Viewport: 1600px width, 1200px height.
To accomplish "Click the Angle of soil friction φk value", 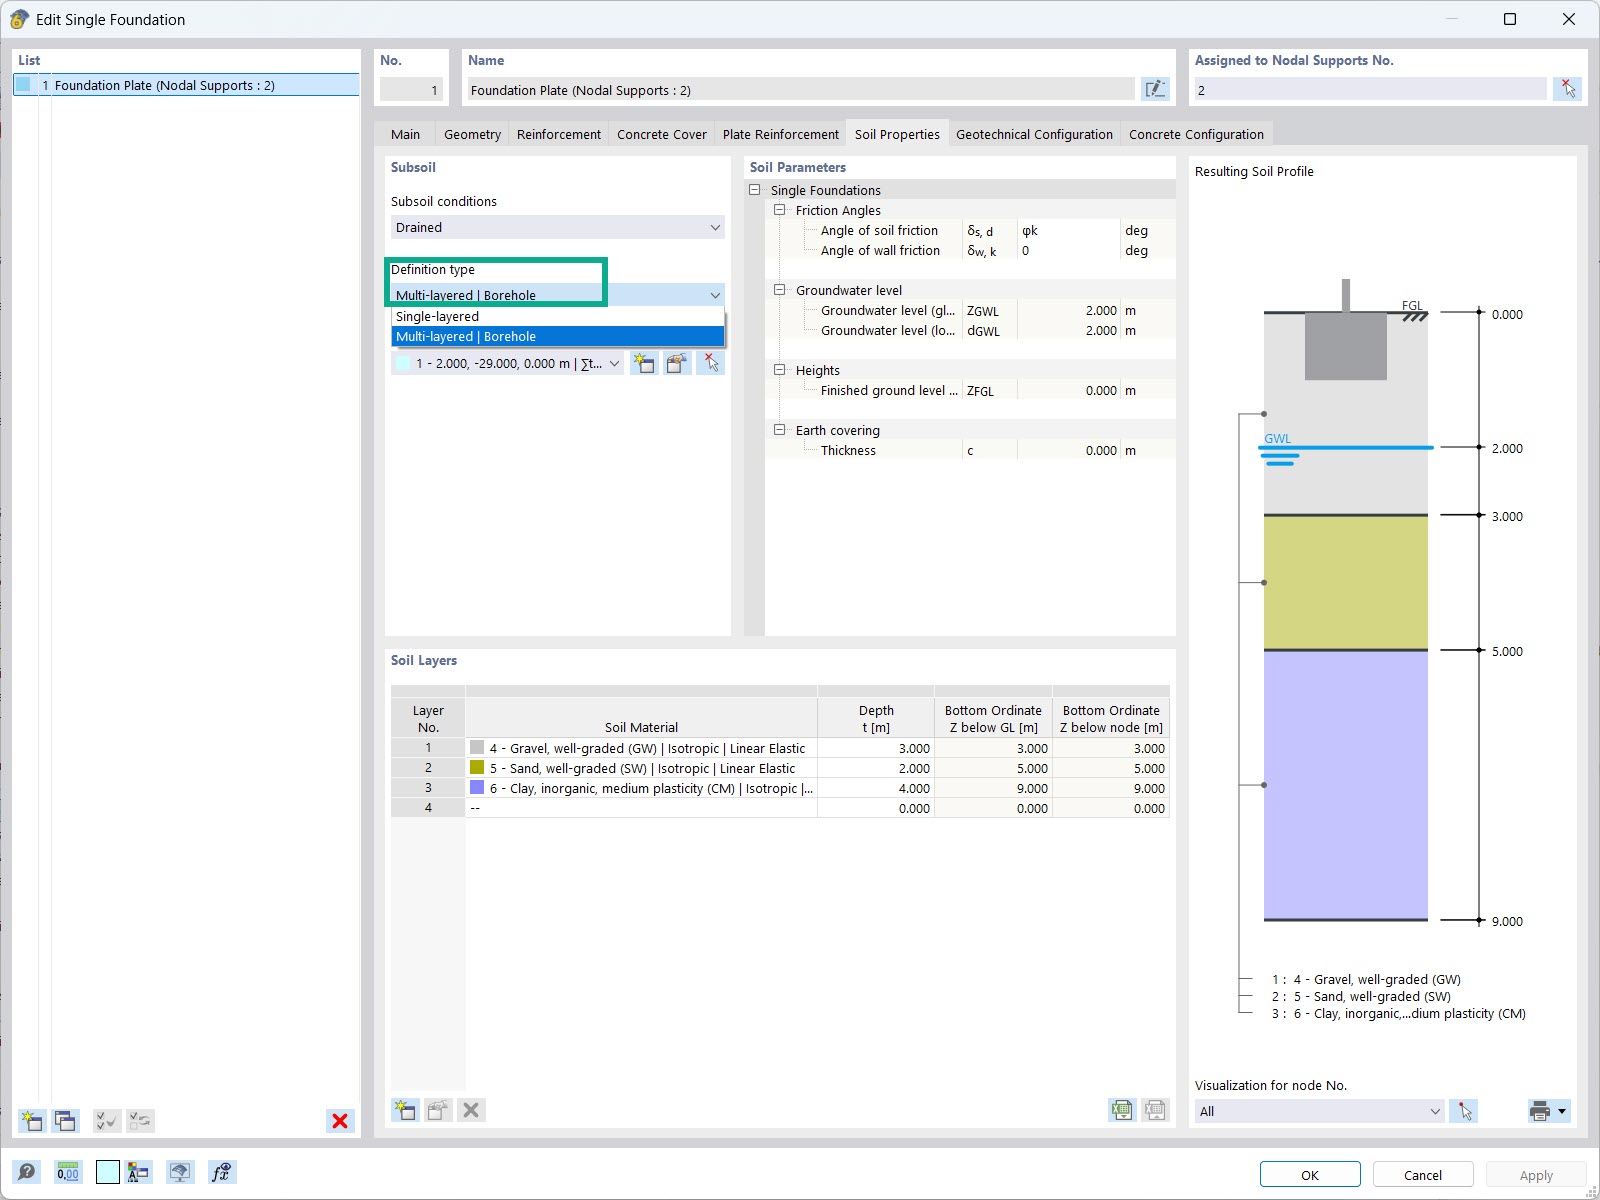I will [x=1068, y=230].
